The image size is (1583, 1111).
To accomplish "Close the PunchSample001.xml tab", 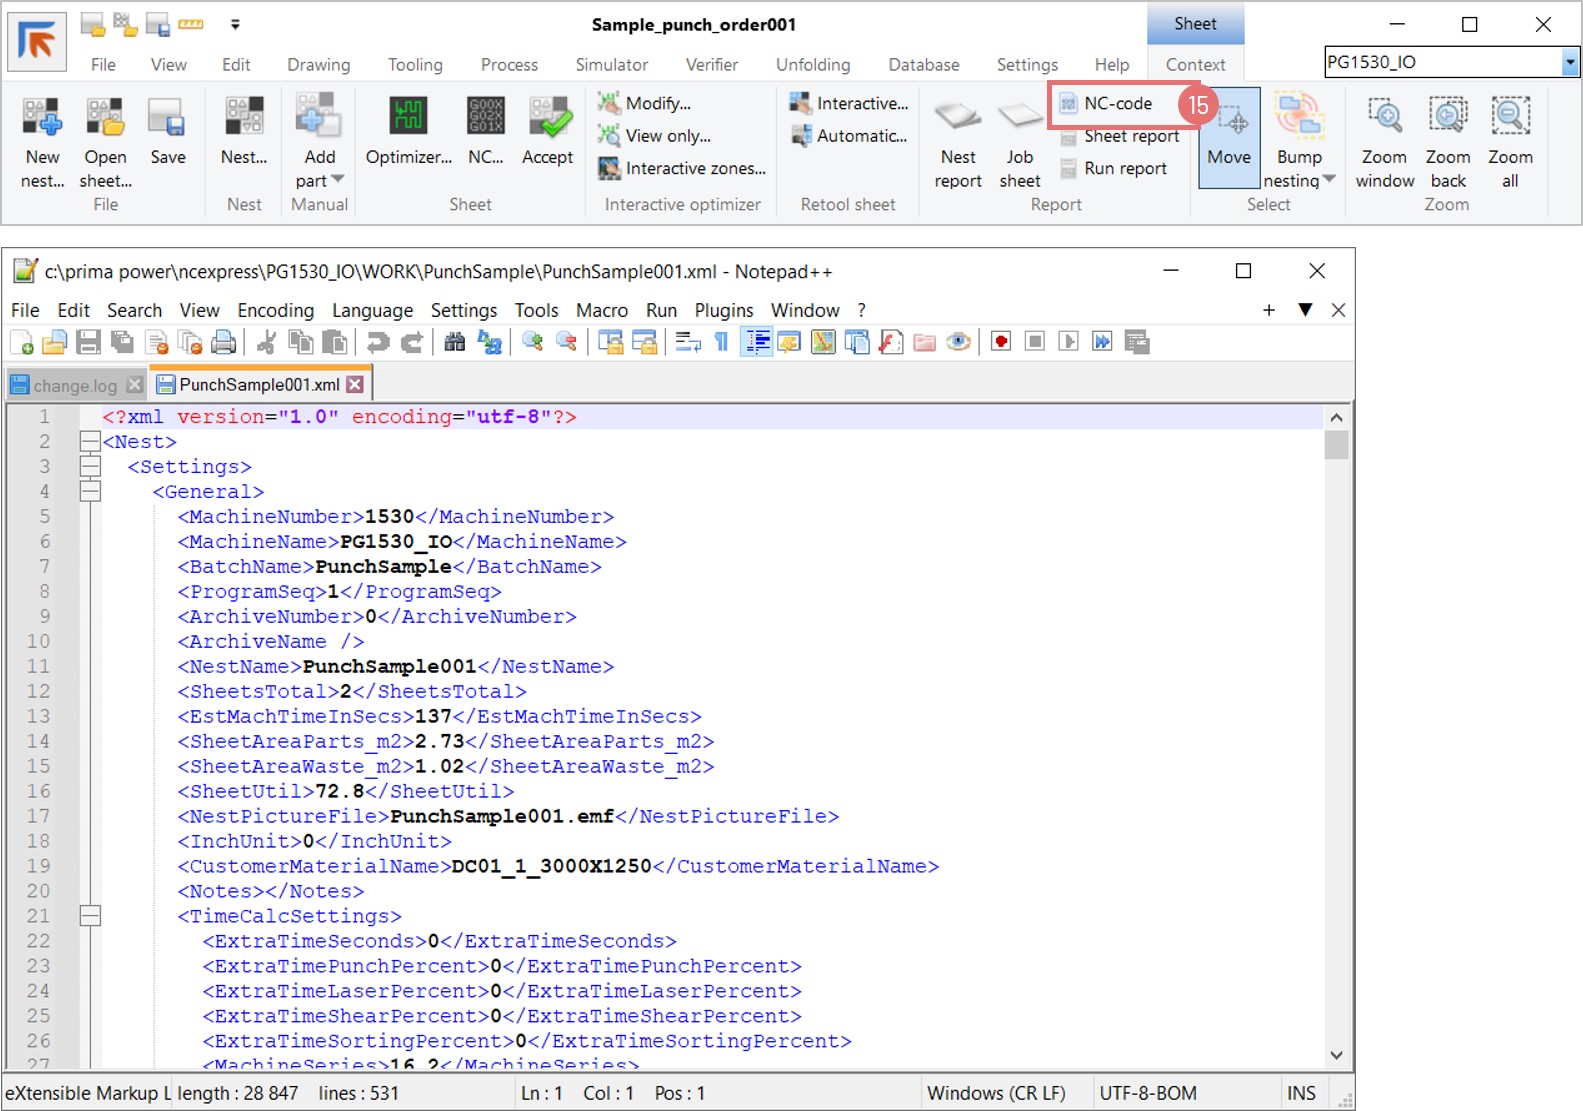I will (355, 385).
